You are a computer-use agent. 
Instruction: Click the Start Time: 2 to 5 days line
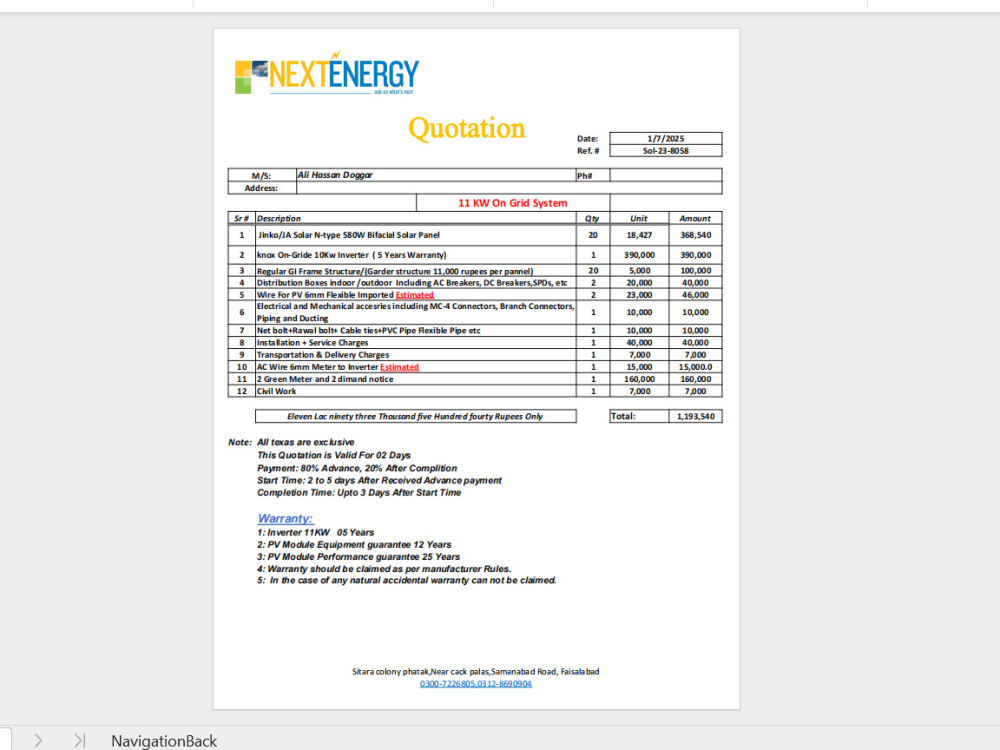pos(379,480)
